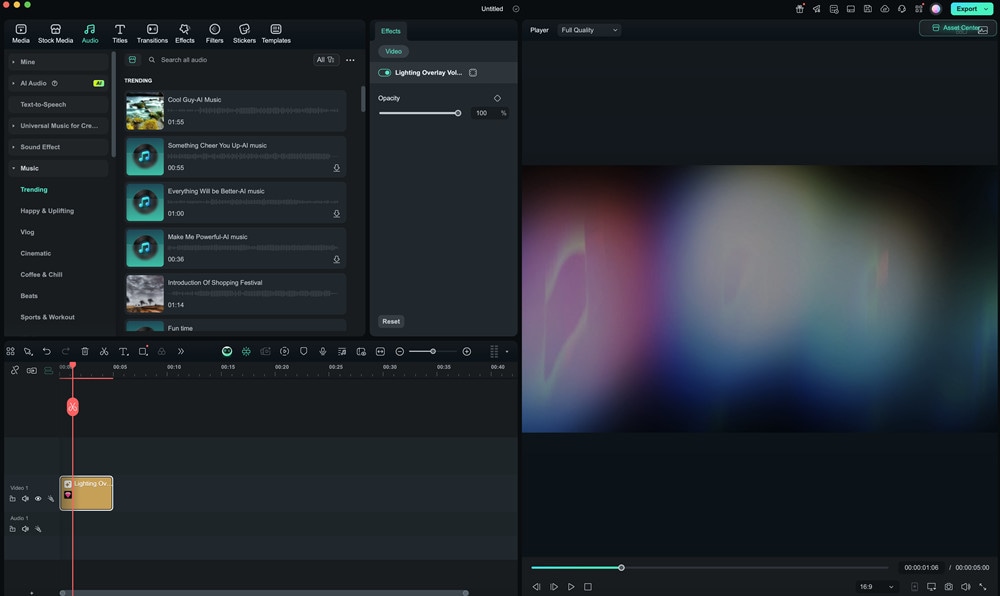Adjust the Opacity slider handle
This screenshot has width=1000, height=596.
[x=458, y=113]
